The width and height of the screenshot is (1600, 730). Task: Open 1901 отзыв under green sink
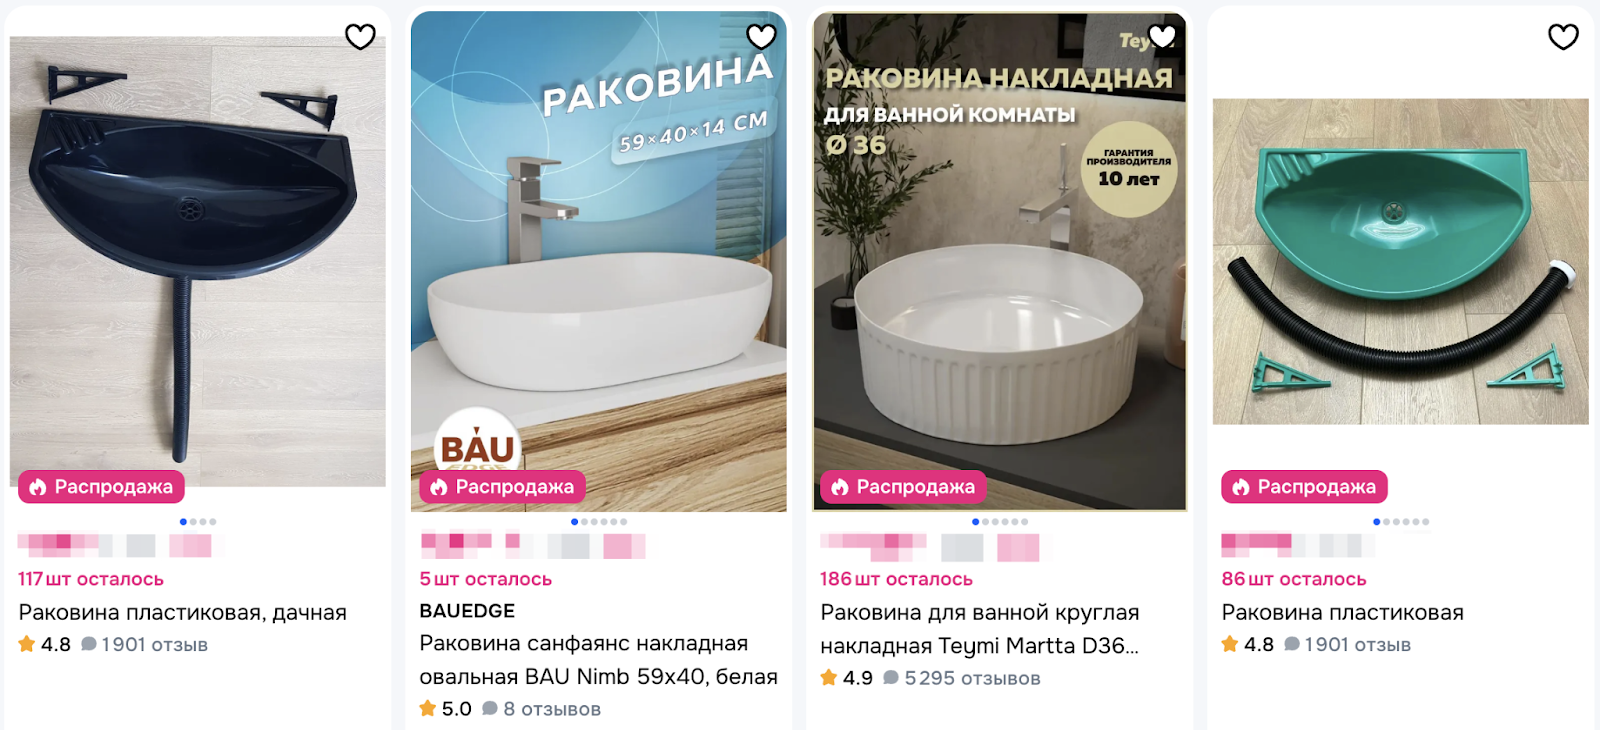[x=1348, y=645]
